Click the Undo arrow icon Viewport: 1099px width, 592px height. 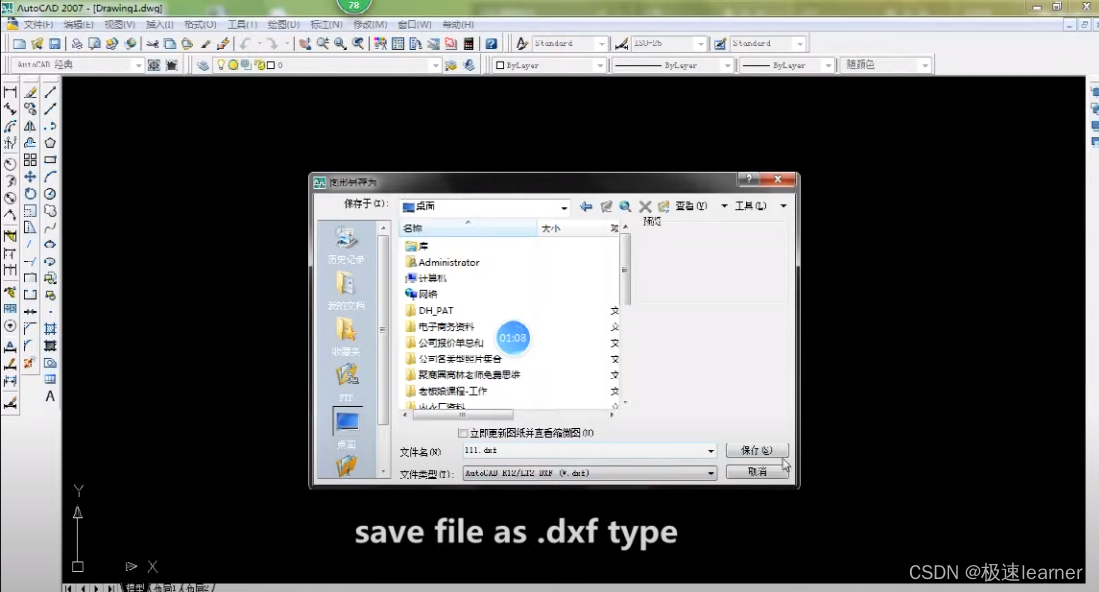pos(245,43)
